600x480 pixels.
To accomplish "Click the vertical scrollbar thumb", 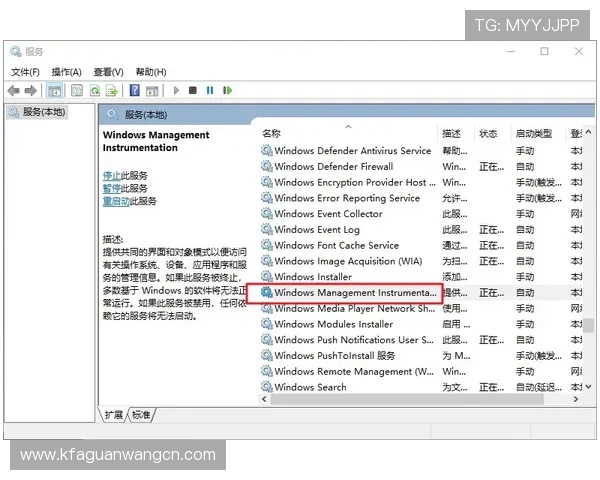I will pos(589,325).
